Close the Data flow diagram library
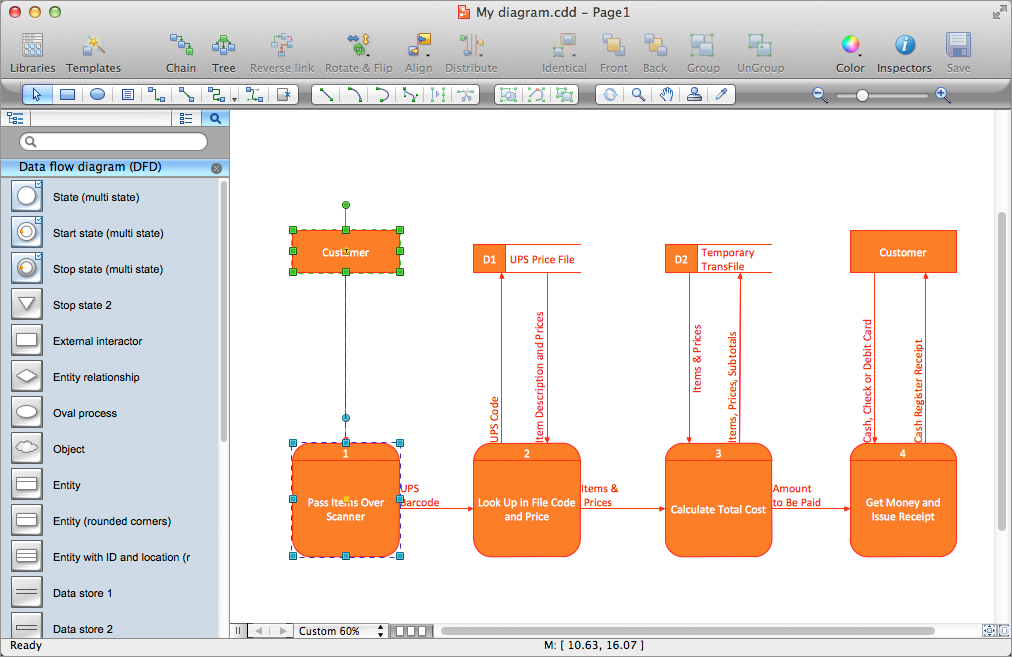This screenshot has height=657, width=1012. (x=216, y=168)
